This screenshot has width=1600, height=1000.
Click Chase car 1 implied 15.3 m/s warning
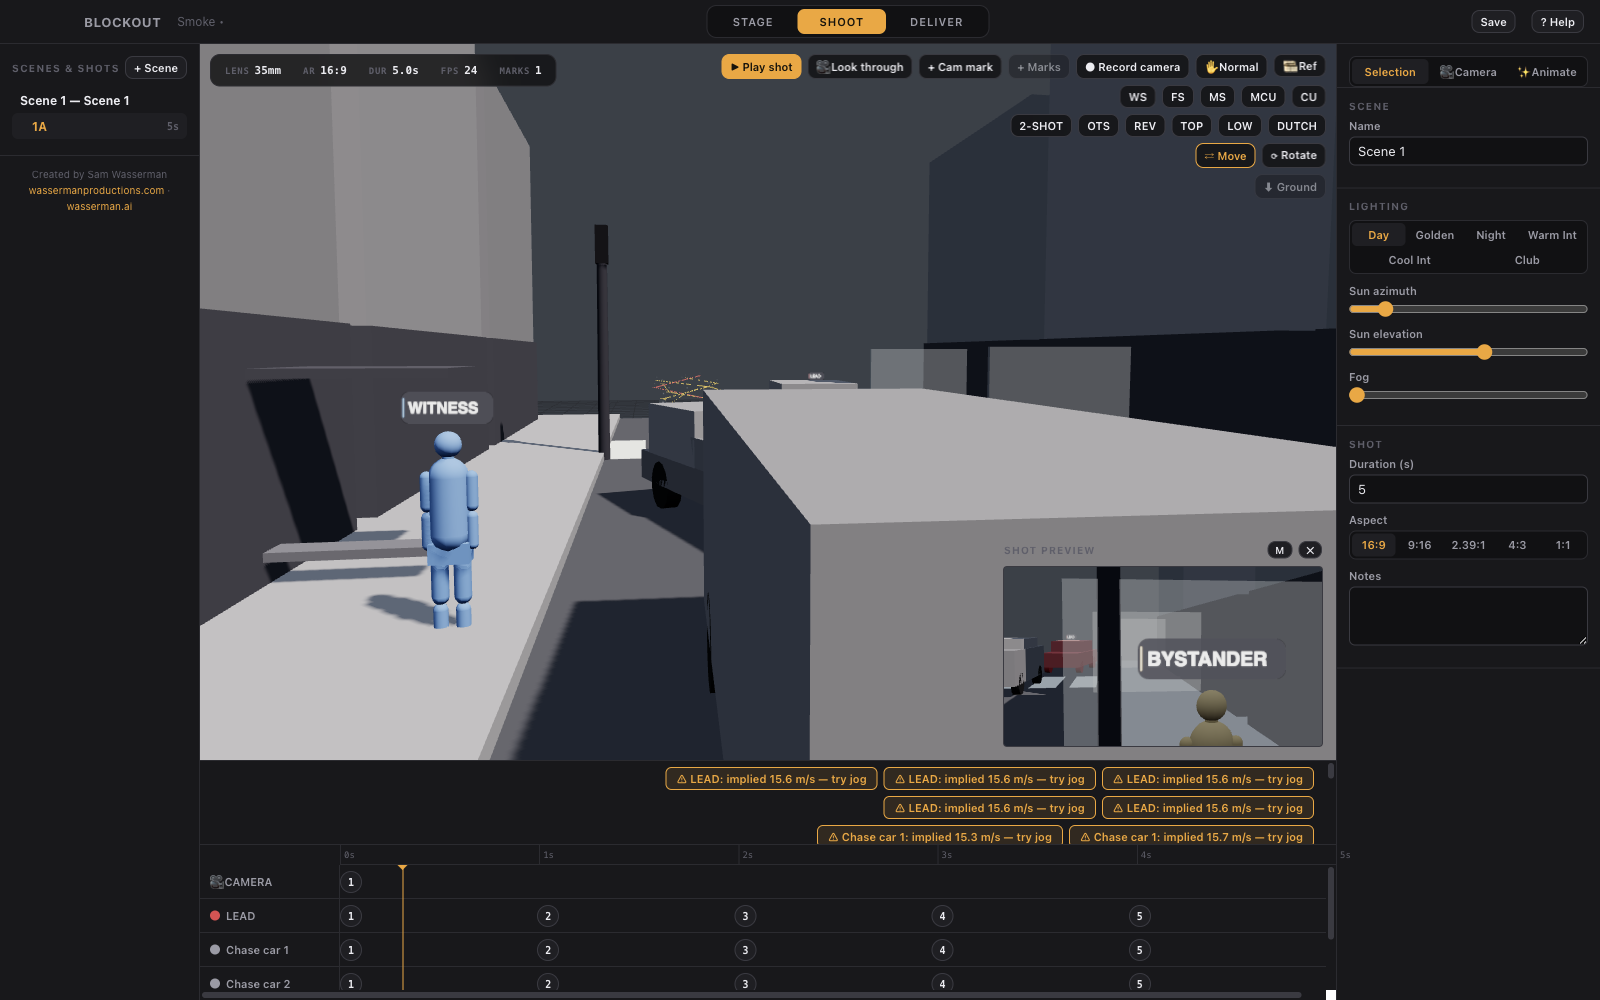940,836
